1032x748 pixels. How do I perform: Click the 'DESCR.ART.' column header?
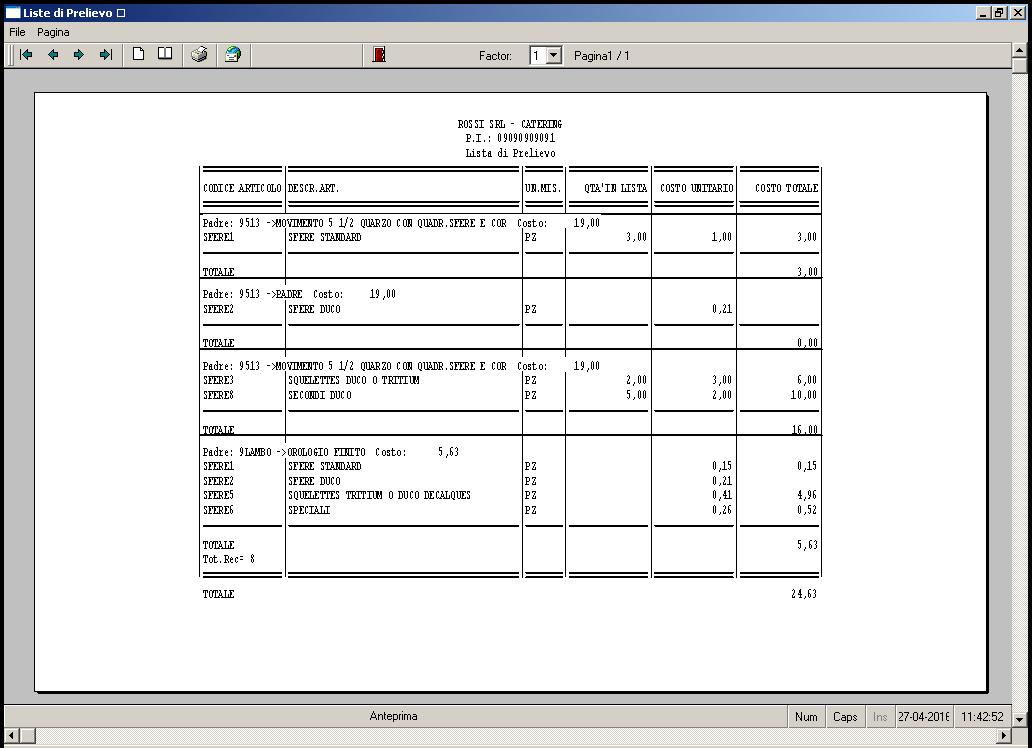314,188
